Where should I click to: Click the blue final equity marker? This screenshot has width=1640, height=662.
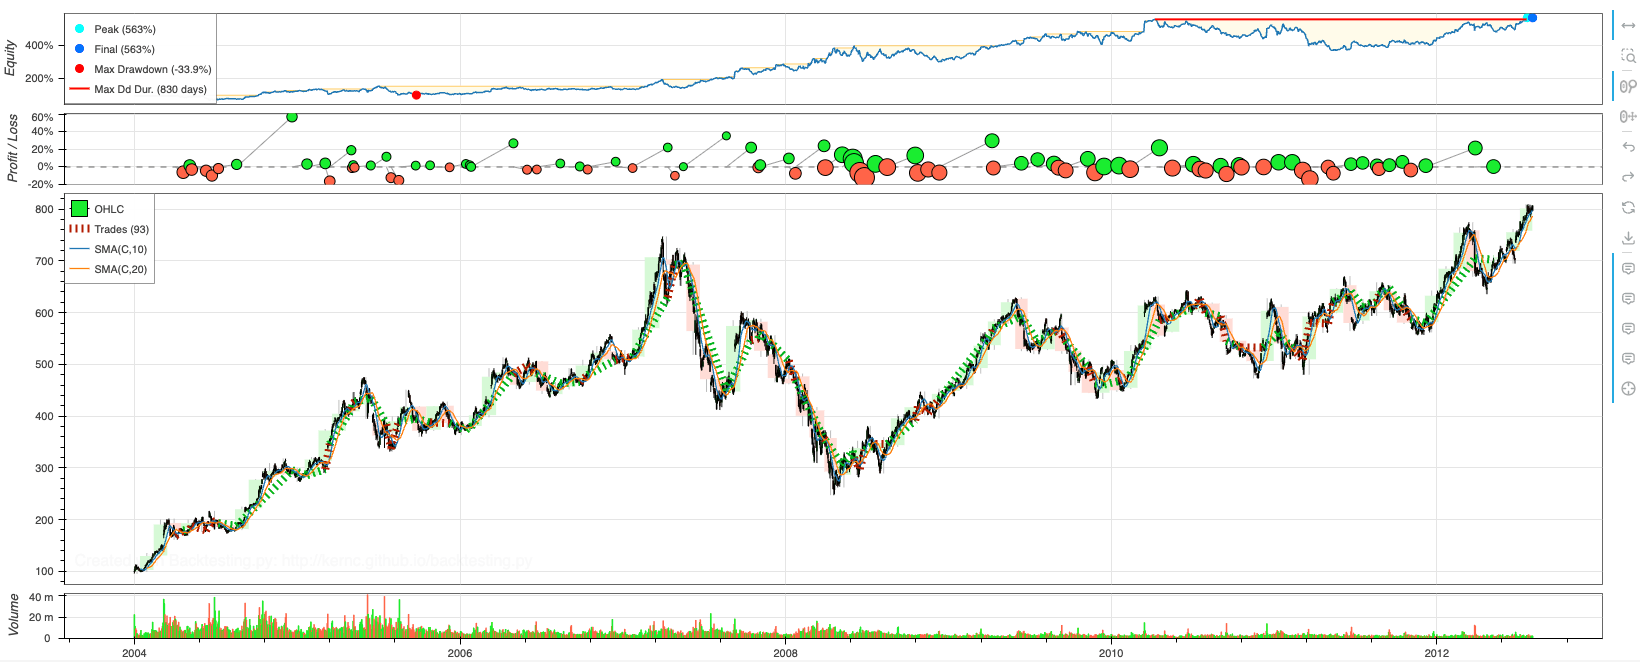click(1532, 17)
